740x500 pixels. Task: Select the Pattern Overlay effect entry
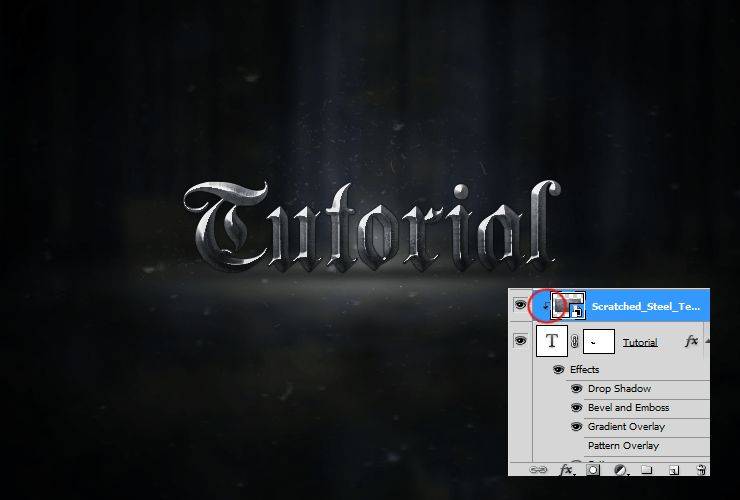tap(623, 446)
